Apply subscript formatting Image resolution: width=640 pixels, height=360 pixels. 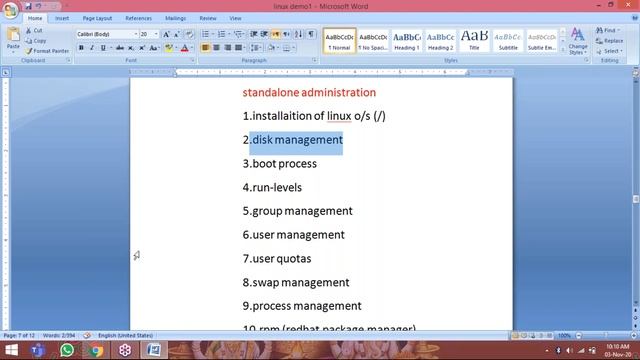(131, 48)
